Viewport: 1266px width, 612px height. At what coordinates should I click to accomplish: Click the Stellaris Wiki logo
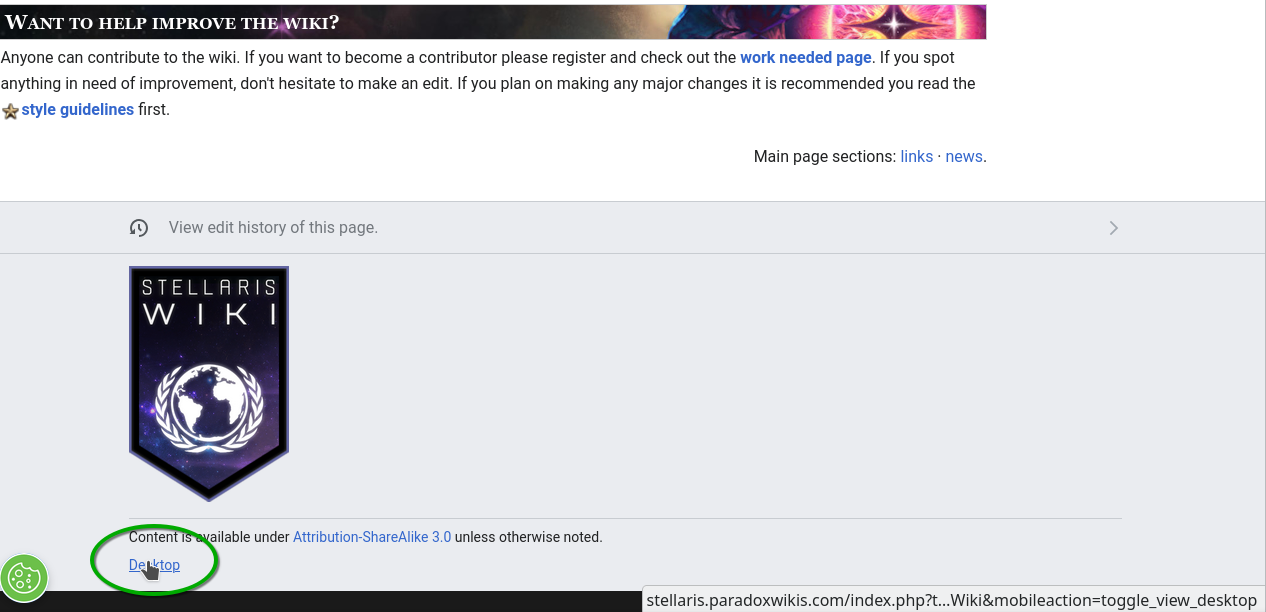pos(209,383)
